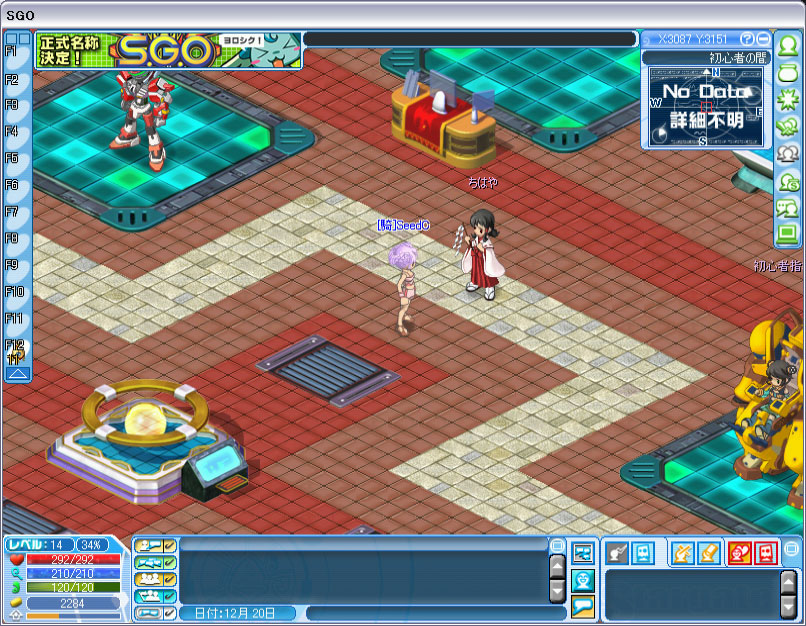Image resolution: width=806 pixels, height=626 pixels.
Task: Toggle the green multi-bubble chat channel
Action: click(155, 563)
